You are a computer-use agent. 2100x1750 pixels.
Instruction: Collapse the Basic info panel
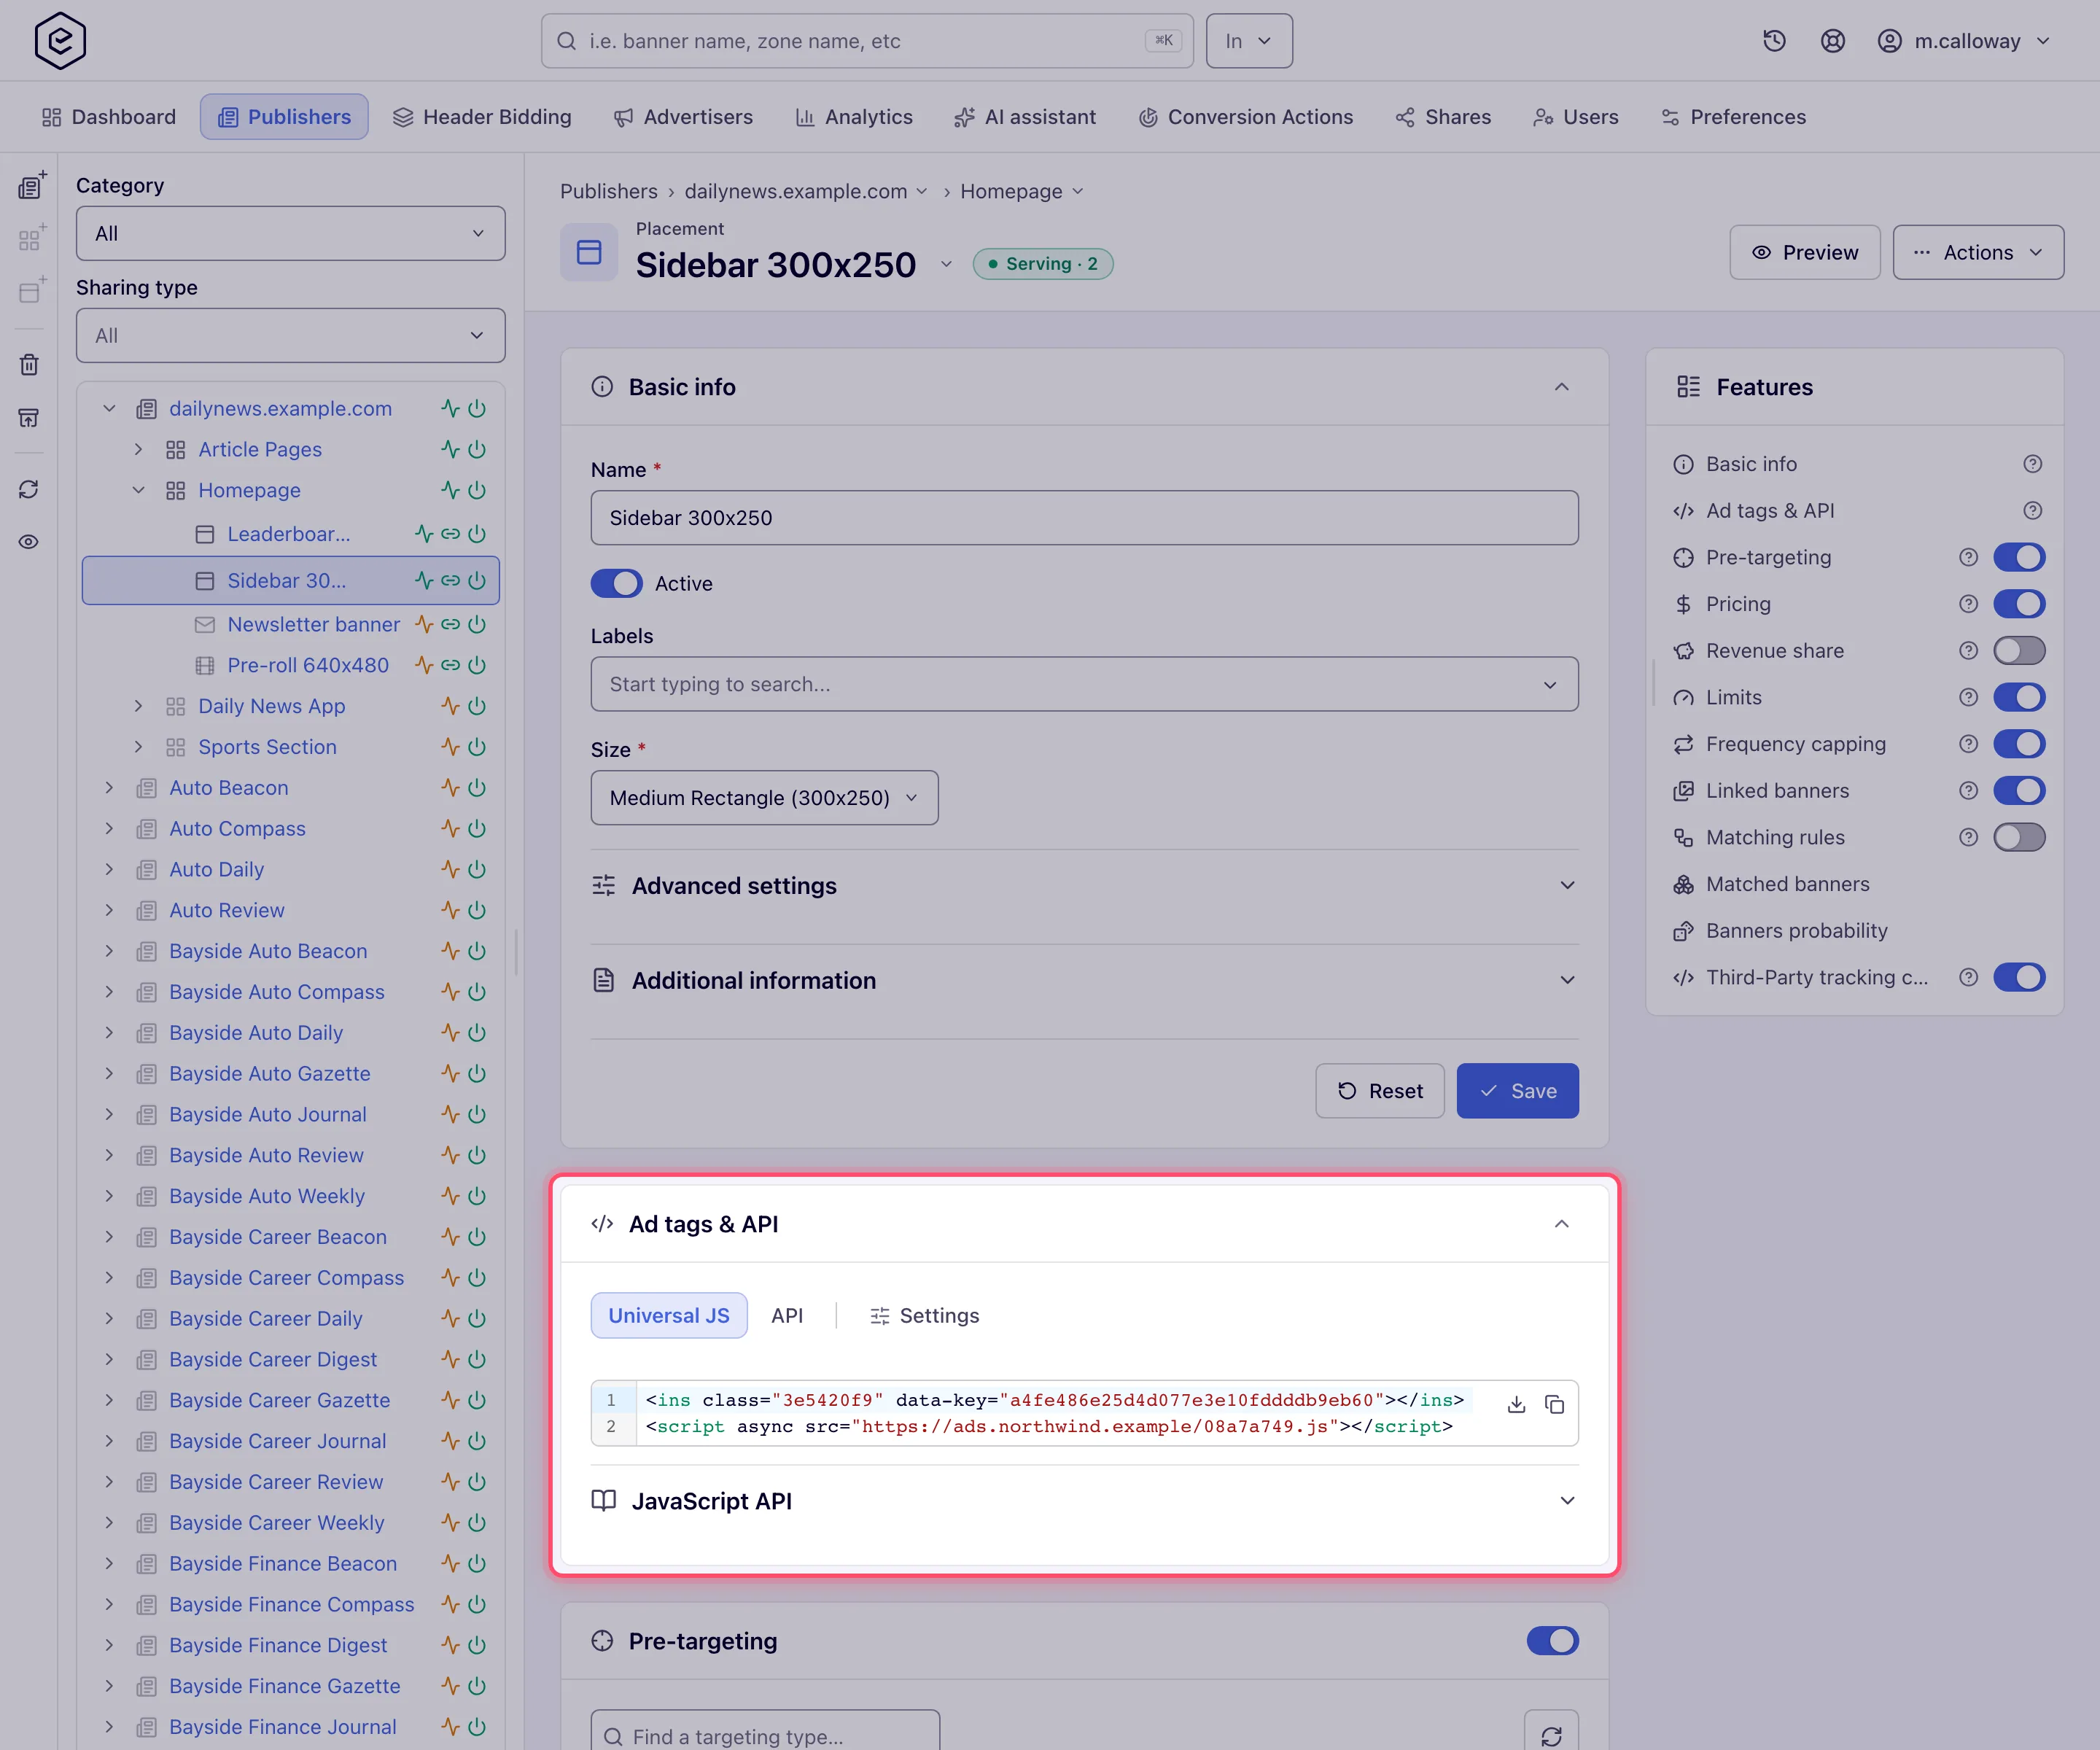tap(1561, 387)
